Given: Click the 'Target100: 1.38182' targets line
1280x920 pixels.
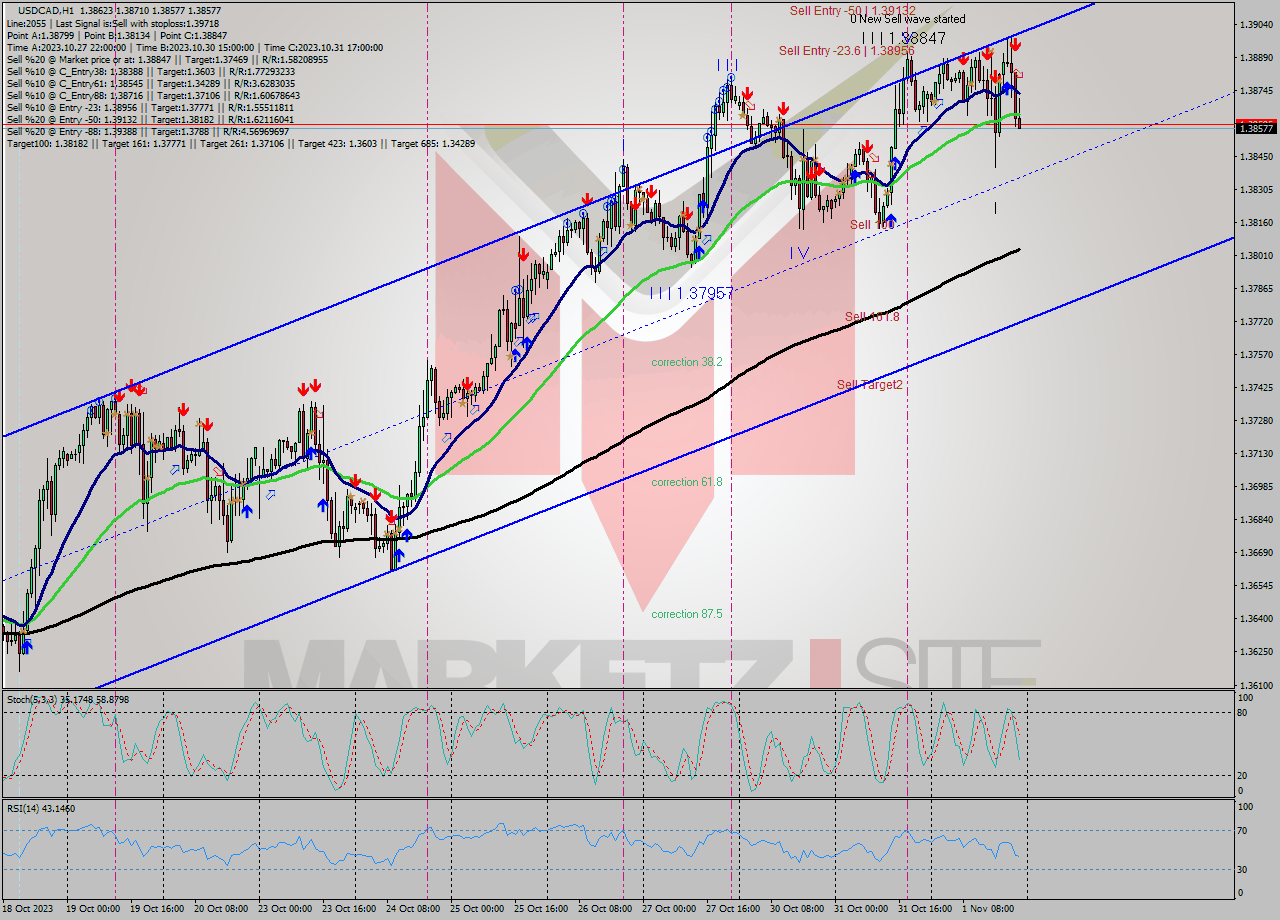Looking at the screenshot, I should pos(240,143).
